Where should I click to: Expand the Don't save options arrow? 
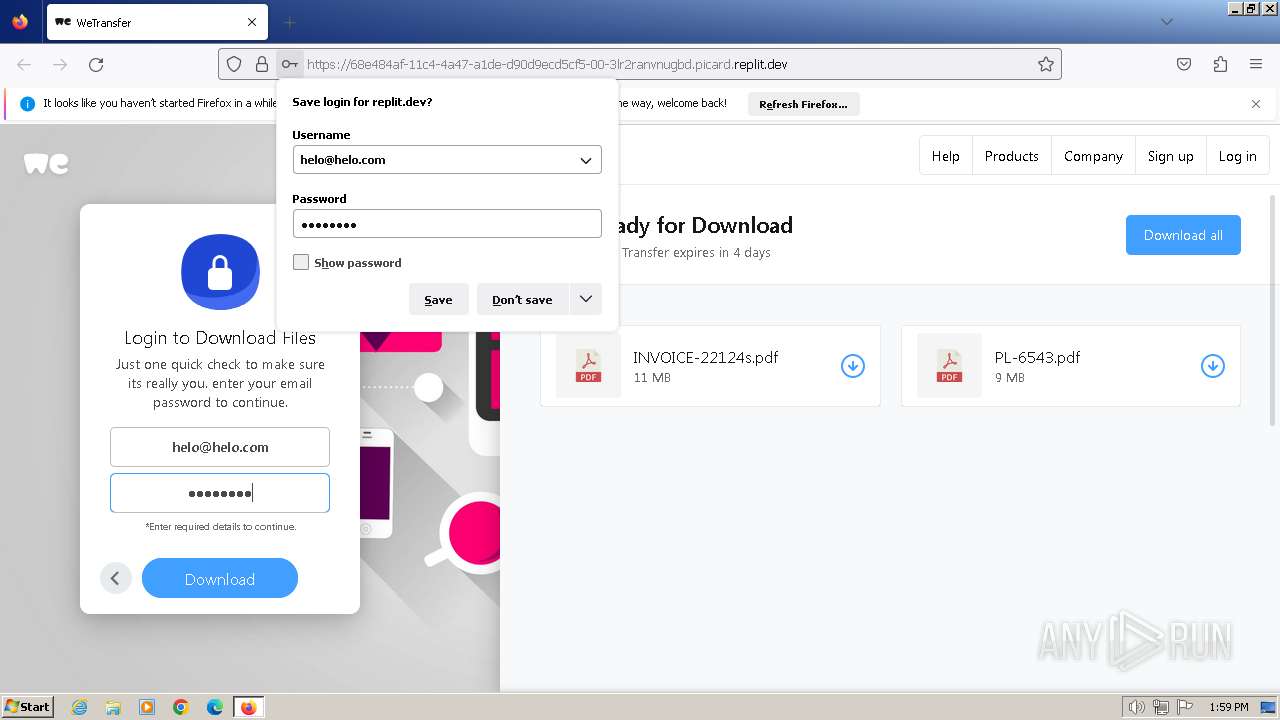point(586,299)
